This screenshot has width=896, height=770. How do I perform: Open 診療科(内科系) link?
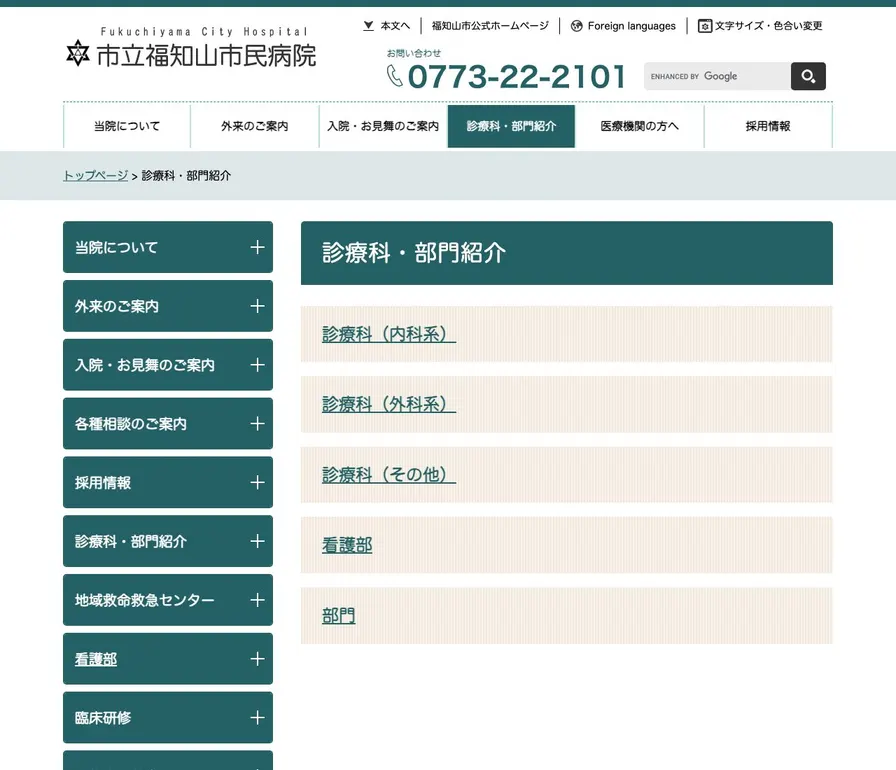[x=389, y=334]
